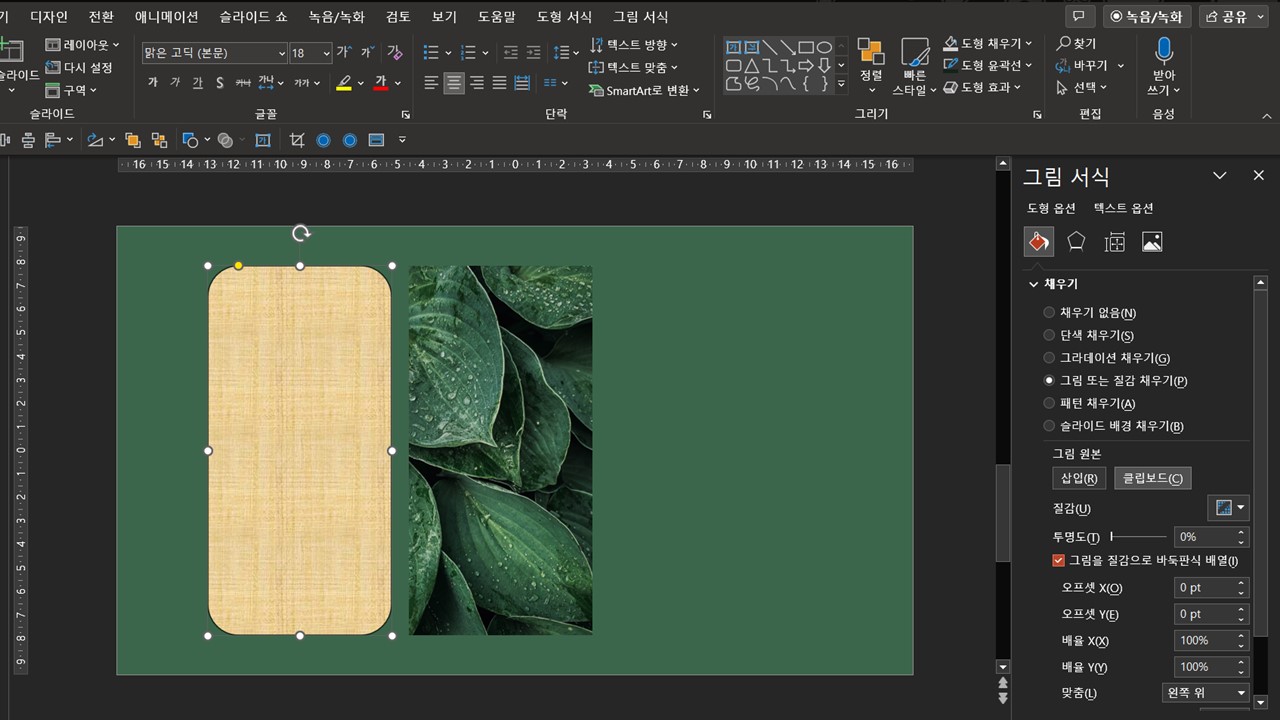
Task: Click the Share (공유) button
Action: 1234,17
